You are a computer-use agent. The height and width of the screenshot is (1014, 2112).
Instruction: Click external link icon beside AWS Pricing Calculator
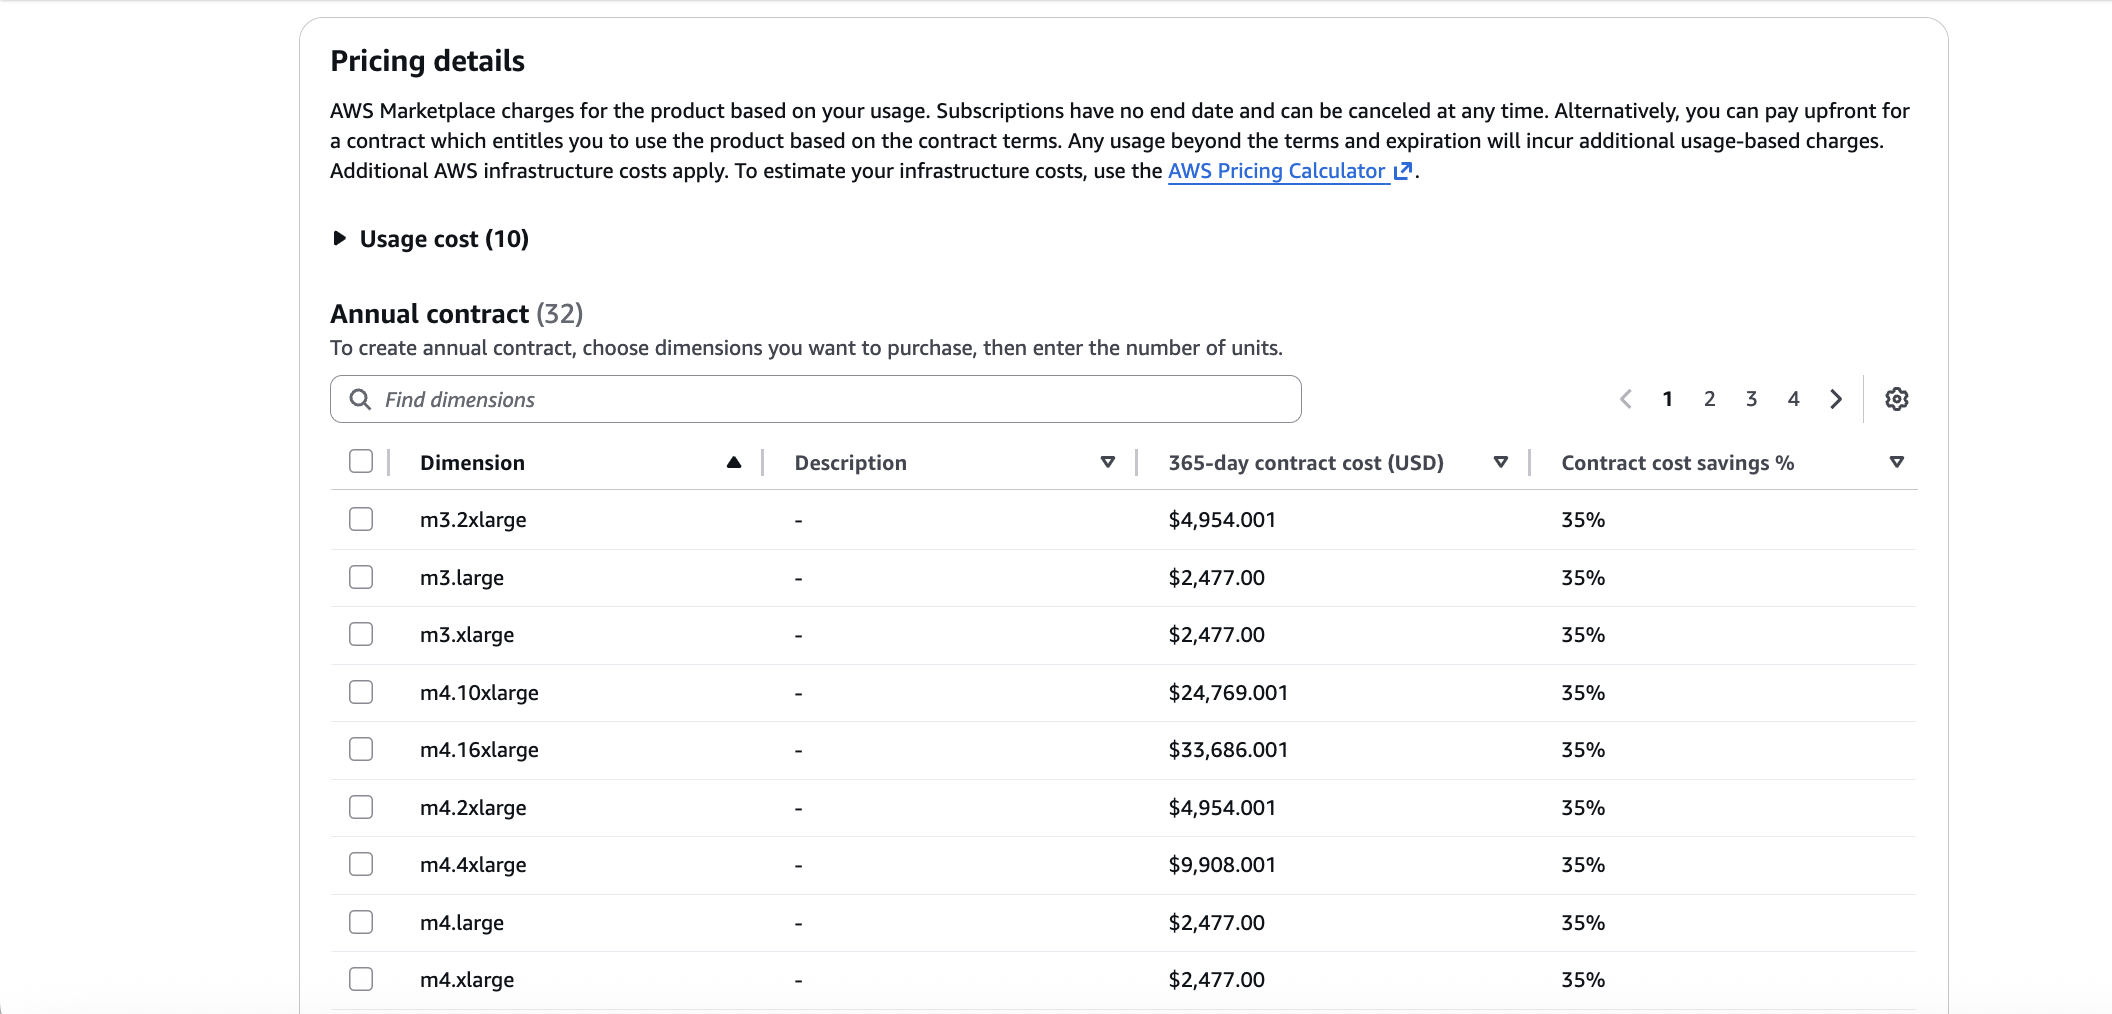coord(1403,171)
